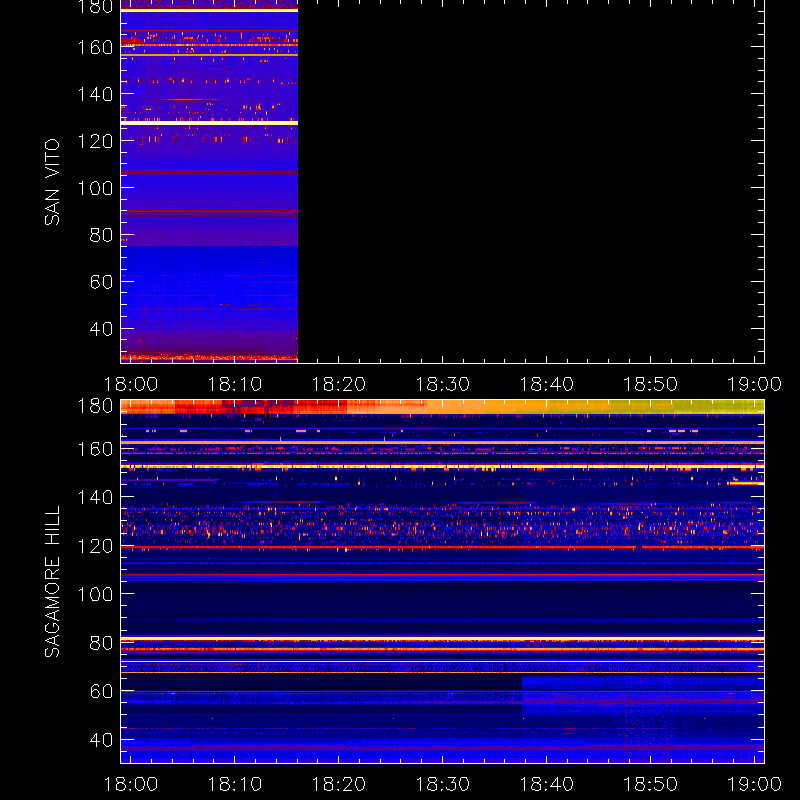Click the Sagamore Hill spectrogram data region
The image size is (800, 800).
(442, 581)
